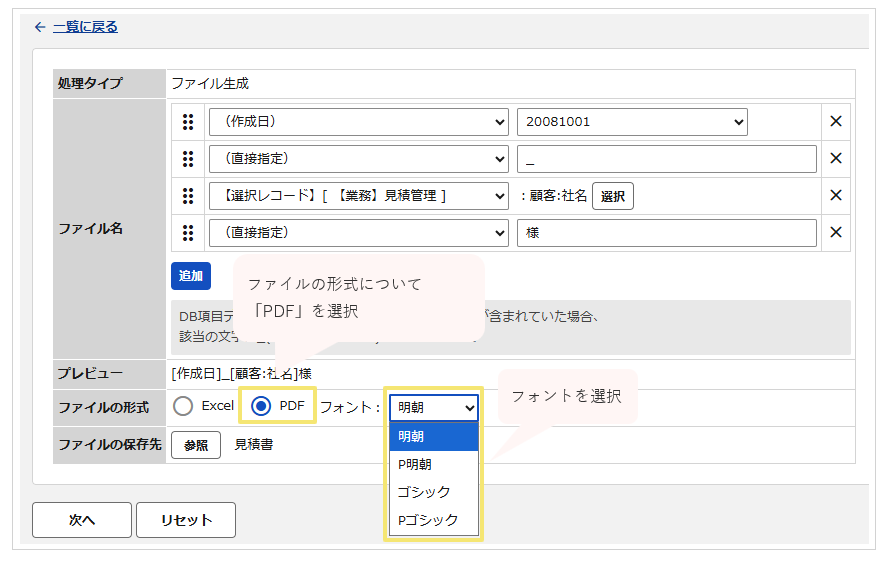Grab the drag handle of the (作成日) row
Image resolution: width=891 pixels, height=564 pixels.
tap(188, 122)
